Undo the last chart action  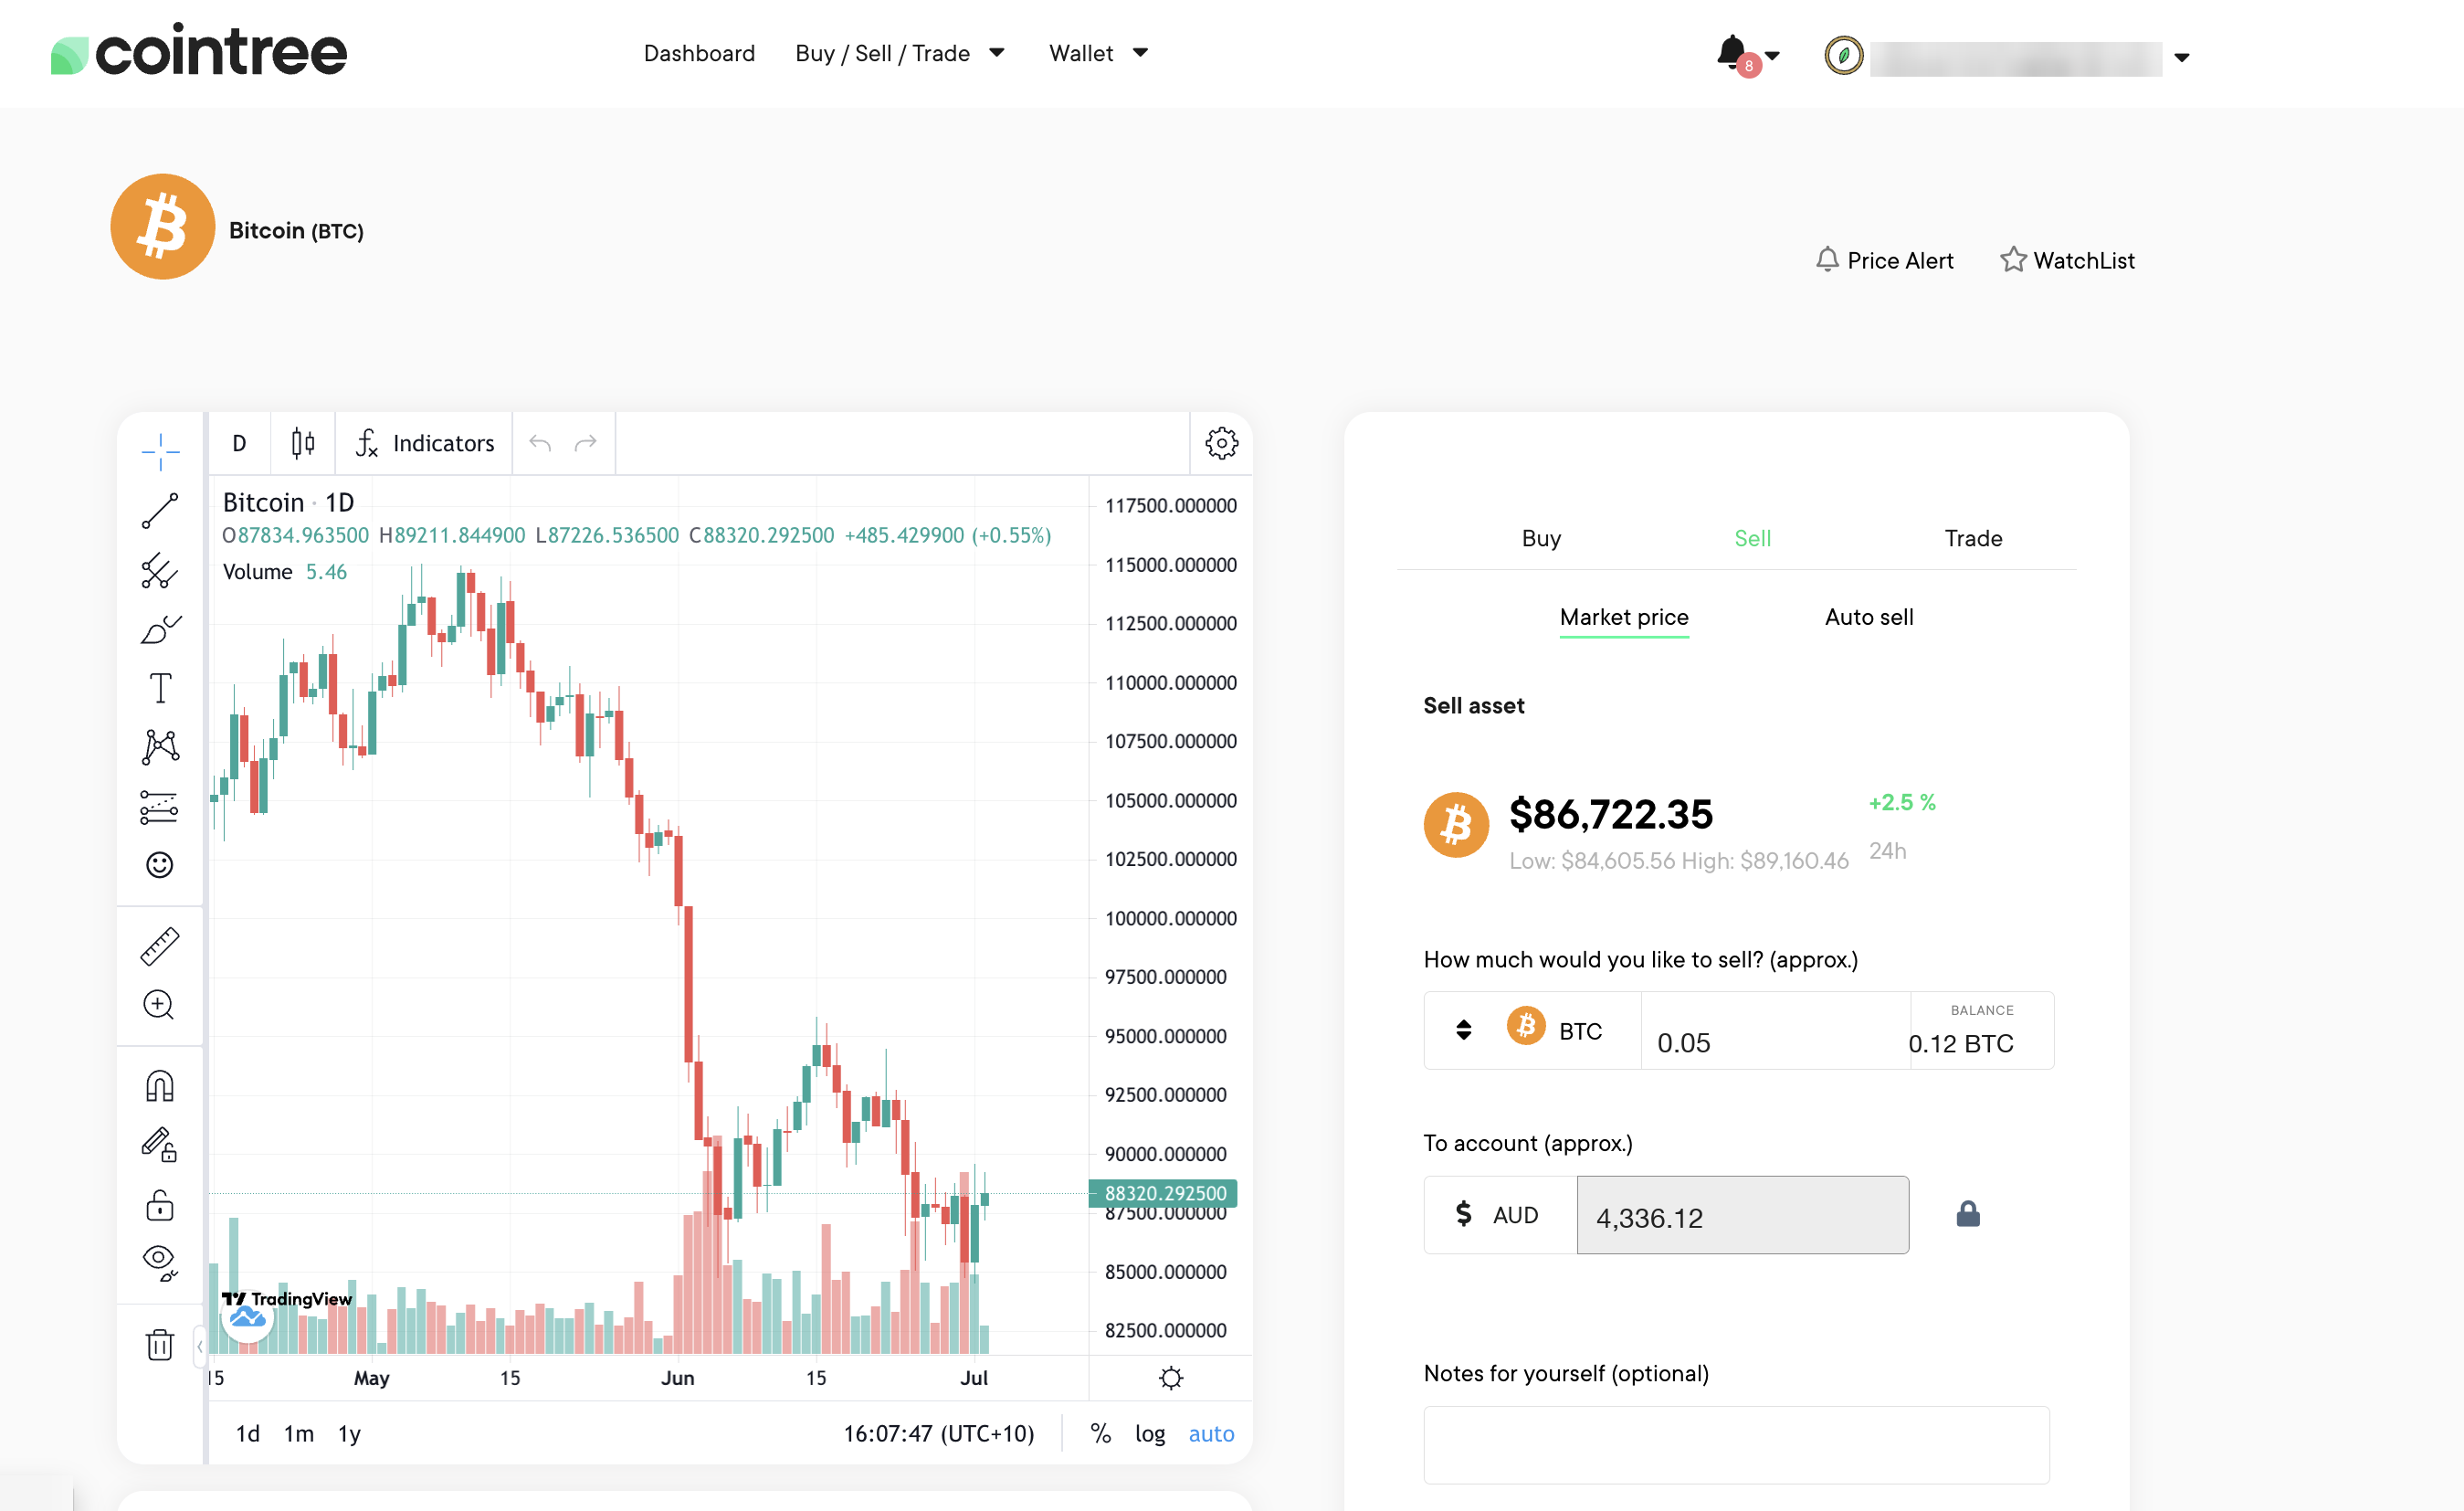tap(540, 443)
